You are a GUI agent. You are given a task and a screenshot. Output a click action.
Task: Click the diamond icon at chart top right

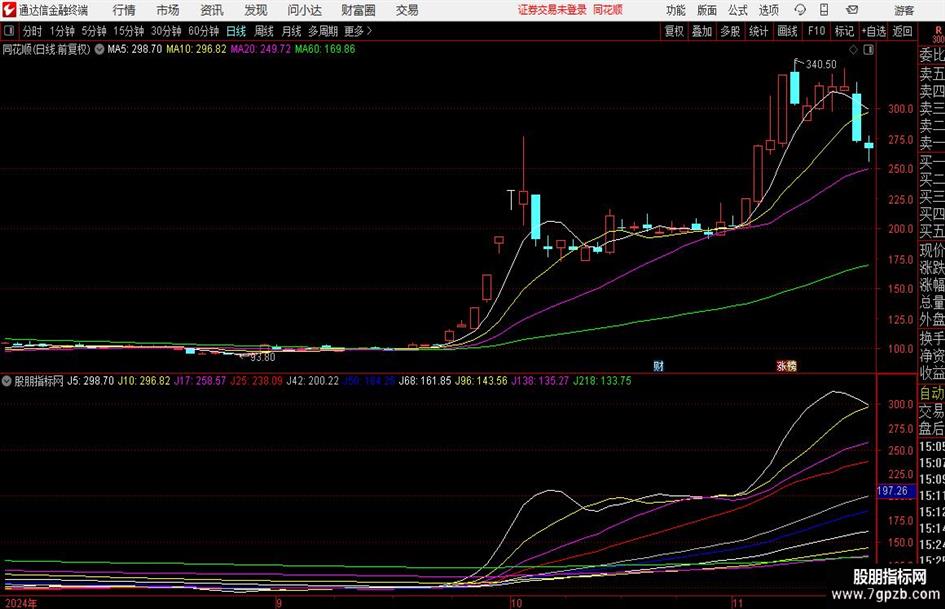click(853, 50)
